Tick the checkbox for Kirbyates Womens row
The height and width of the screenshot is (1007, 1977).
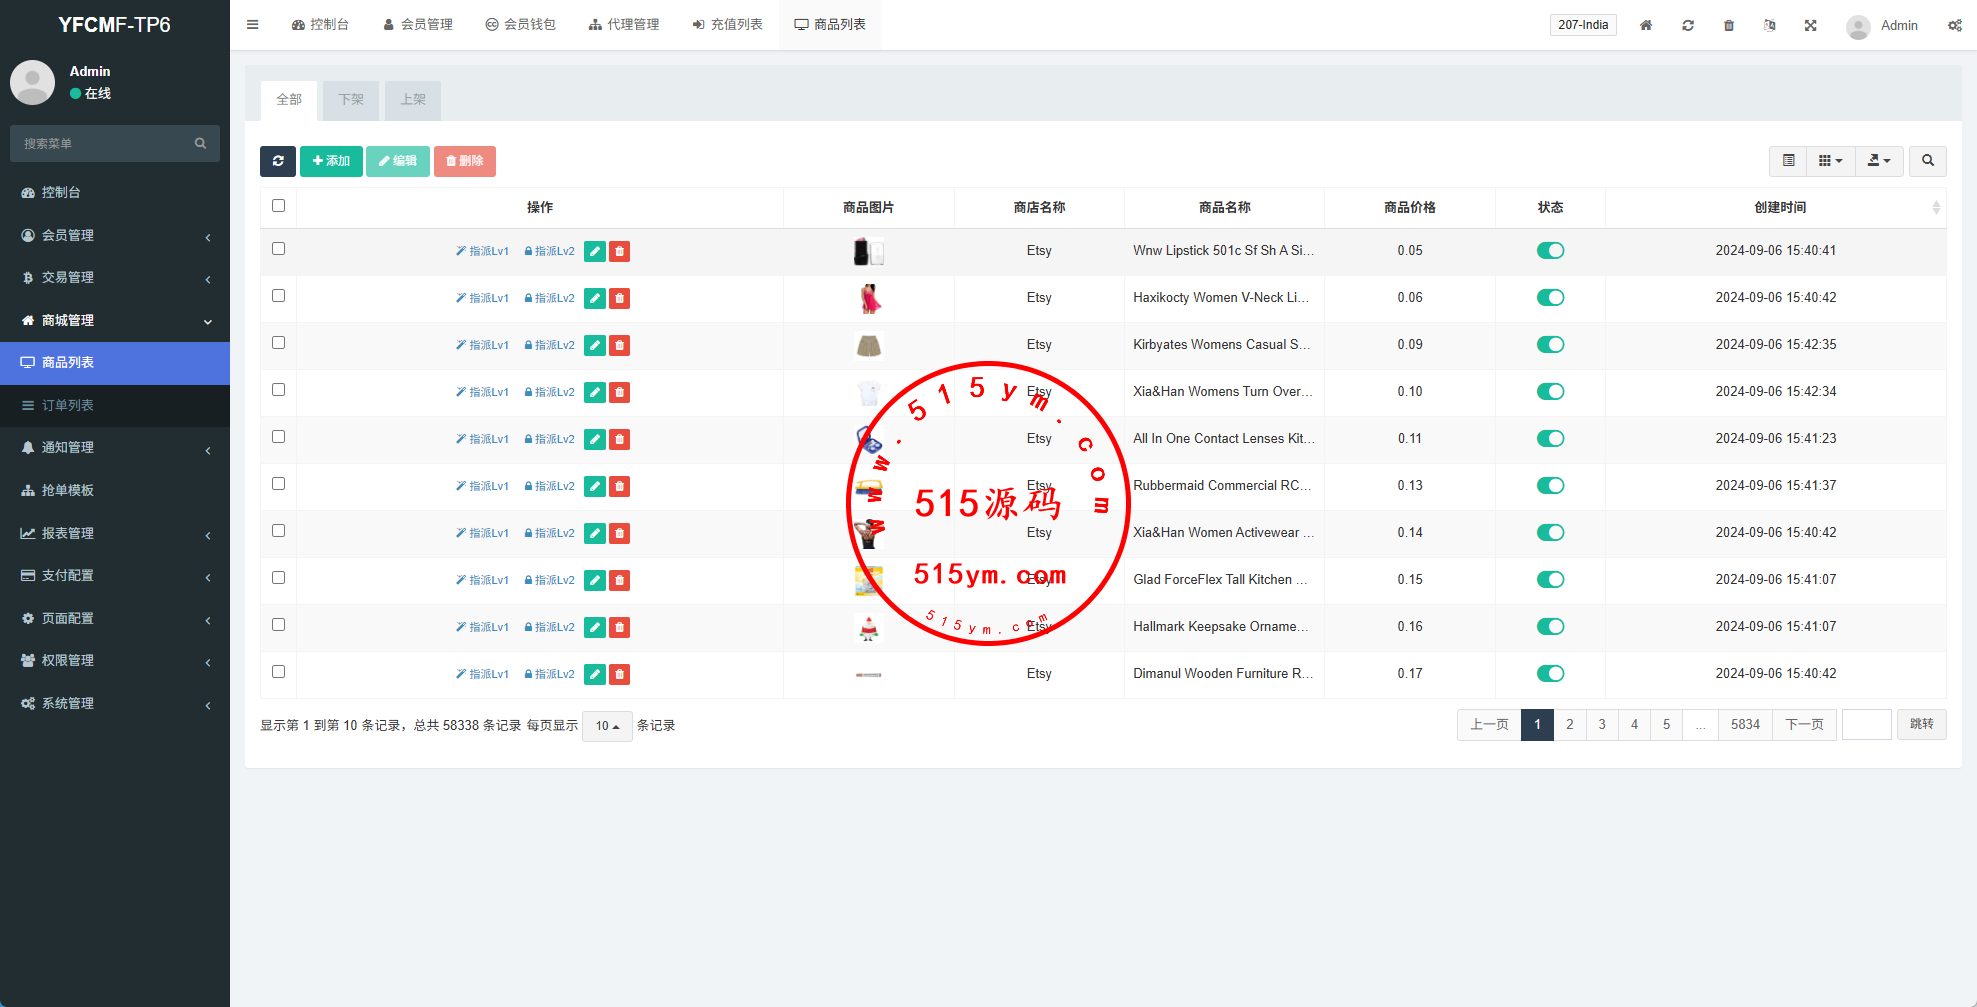[279, 343]
